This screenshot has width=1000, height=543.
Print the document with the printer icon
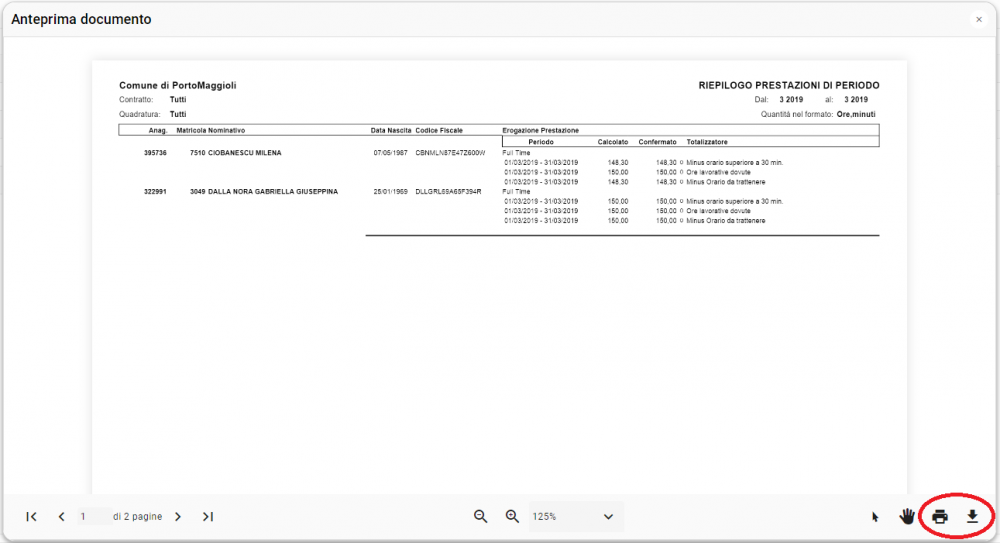pyautogui.click(x=940, y=517)
